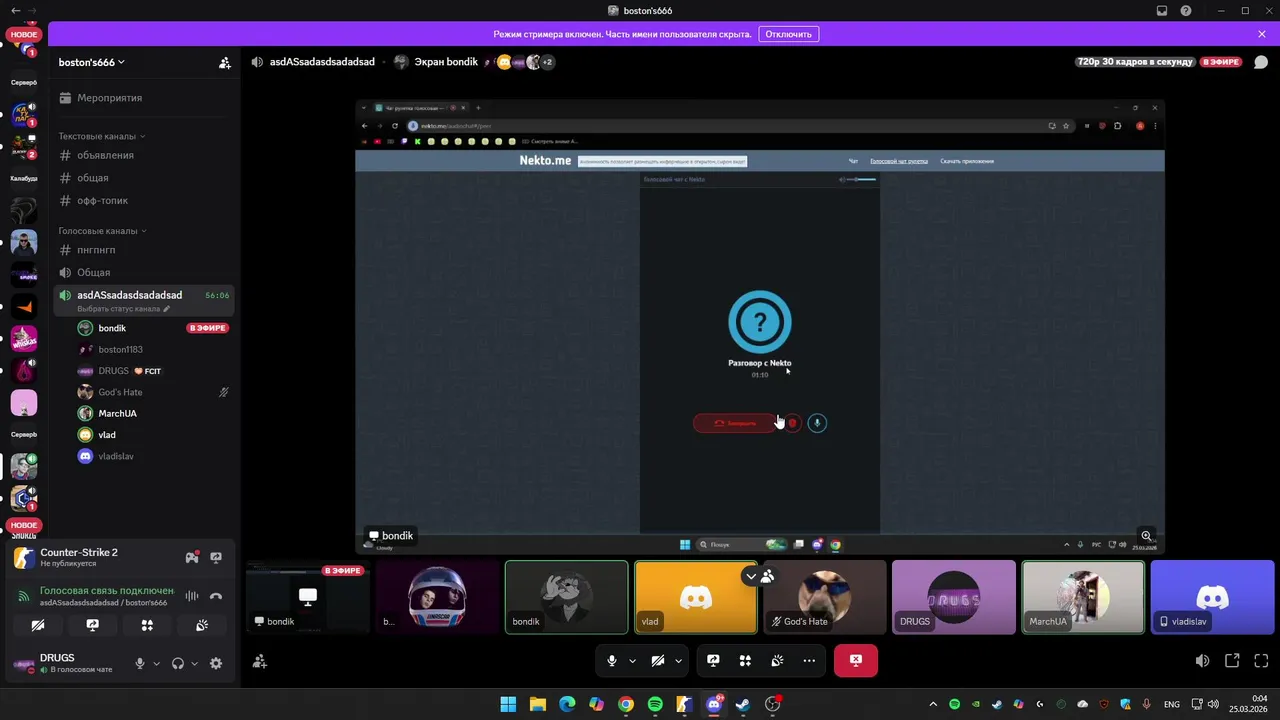This screenshot has height=720, width=1280.
Task: Share your screen from the call control bar
Action: coord(713,661)
